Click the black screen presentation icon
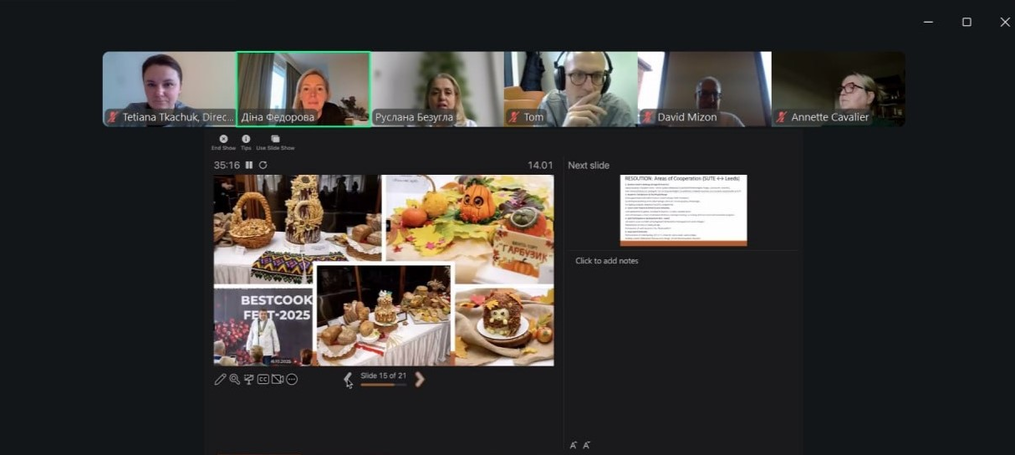The height and width of the screenshot is (455, 1015). (249, 379)
